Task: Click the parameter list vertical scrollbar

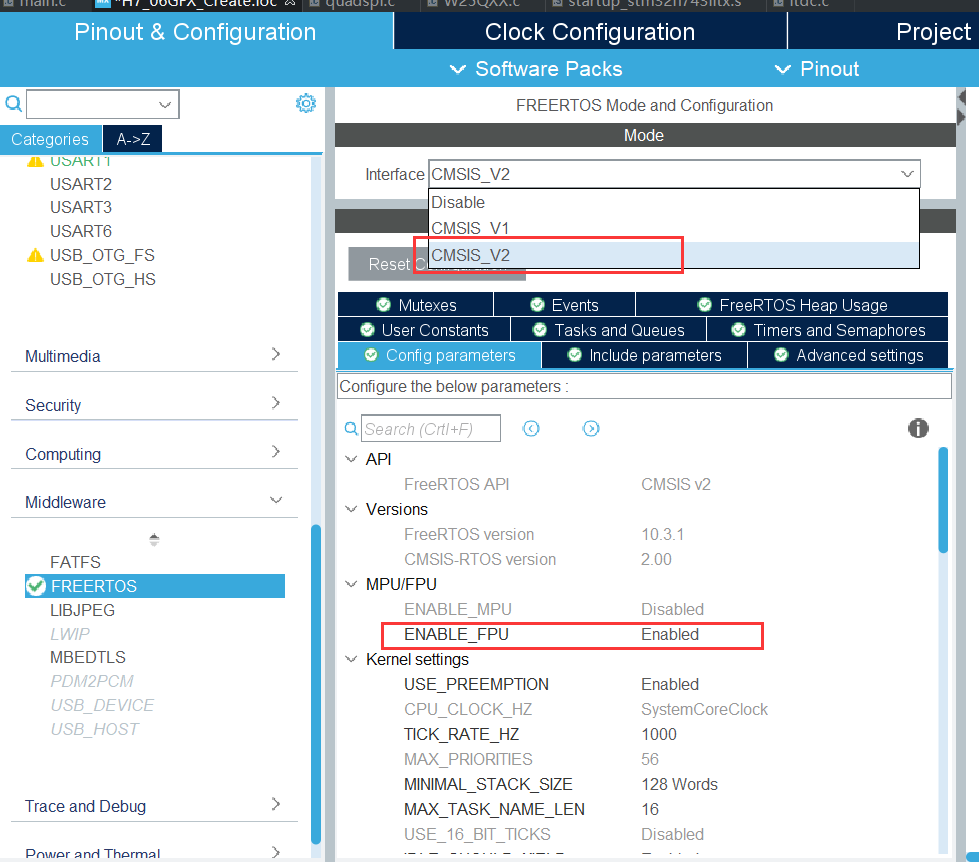Action: click(943, 500)
